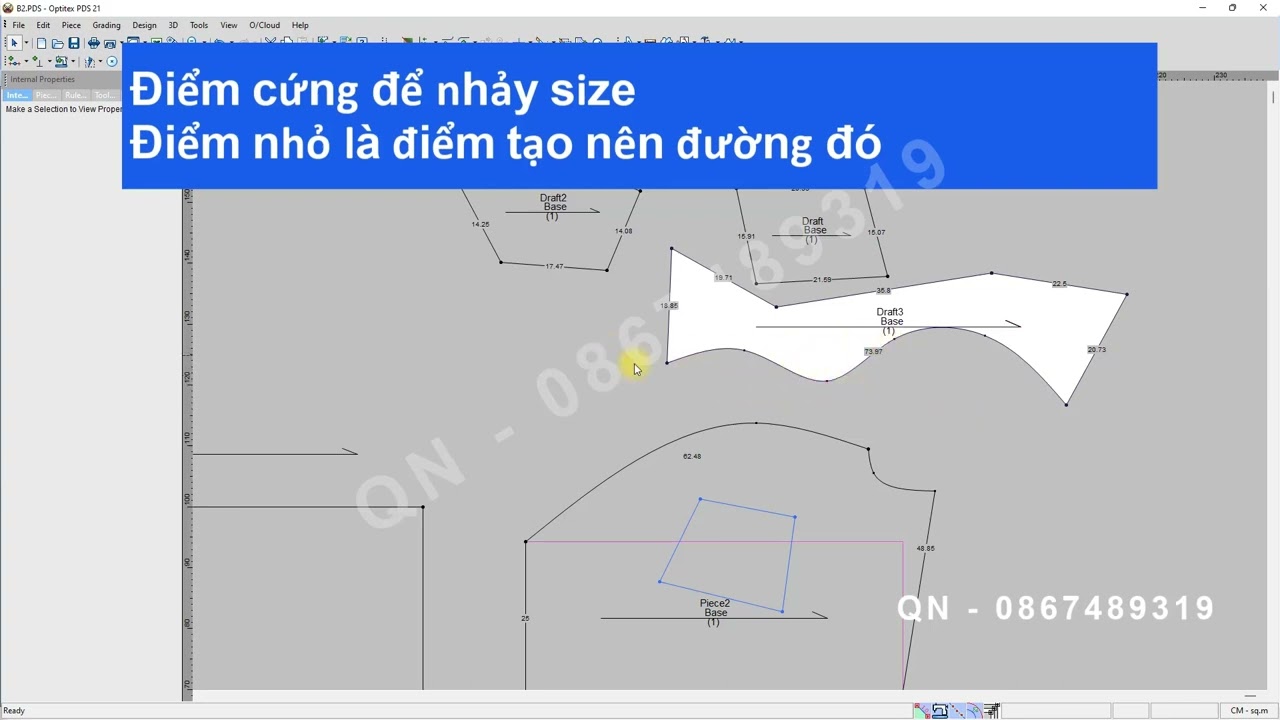The width and height of the screenshot is (1280, 720).
Task: Open the File menu
Action: coord(19,25)
